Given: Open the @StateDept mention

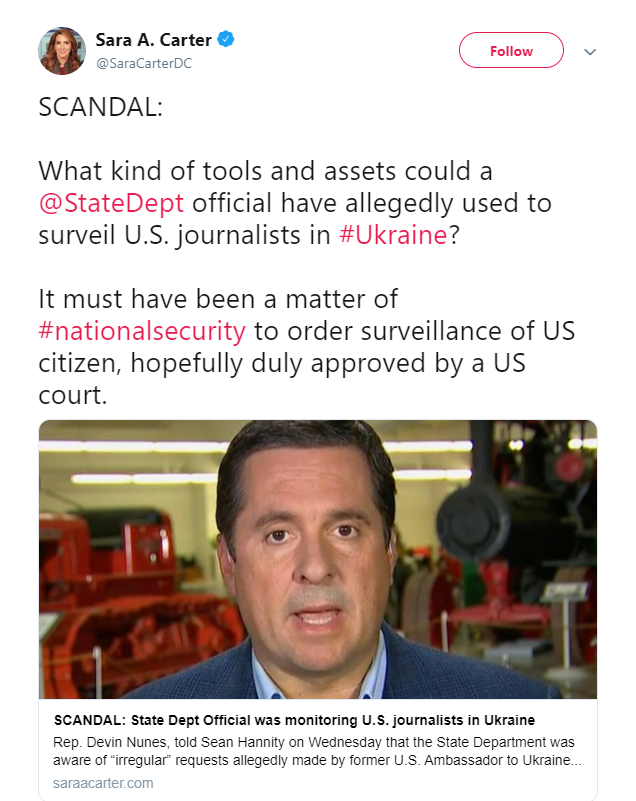Looking at the screenshot, I should pos(111,203).
